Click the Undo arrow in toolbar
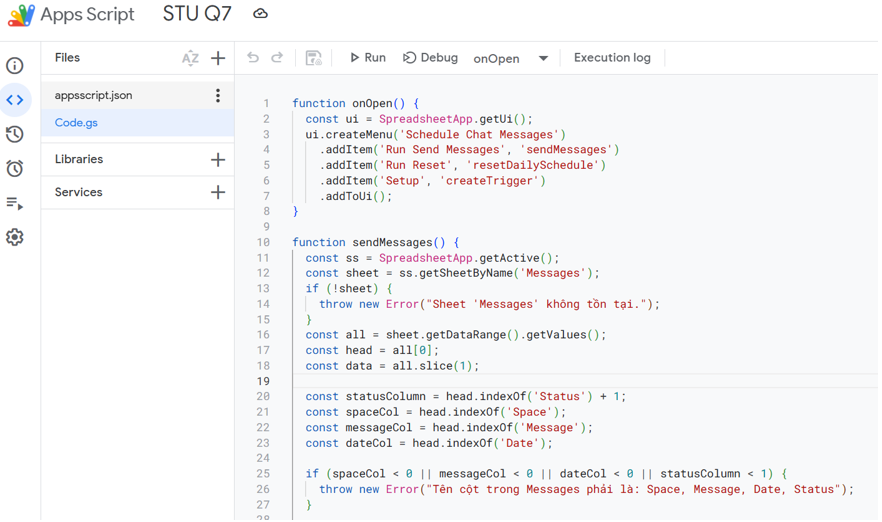 click(x=253, y=58)
